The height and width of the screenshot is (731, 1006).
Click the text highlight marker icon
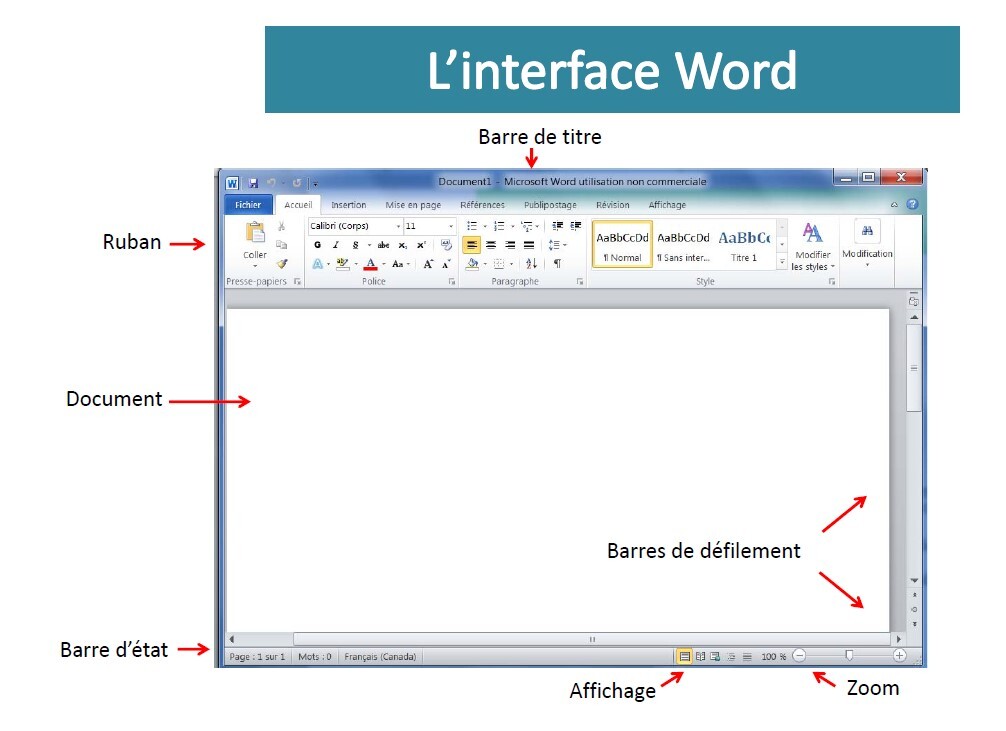click(343, 264)
